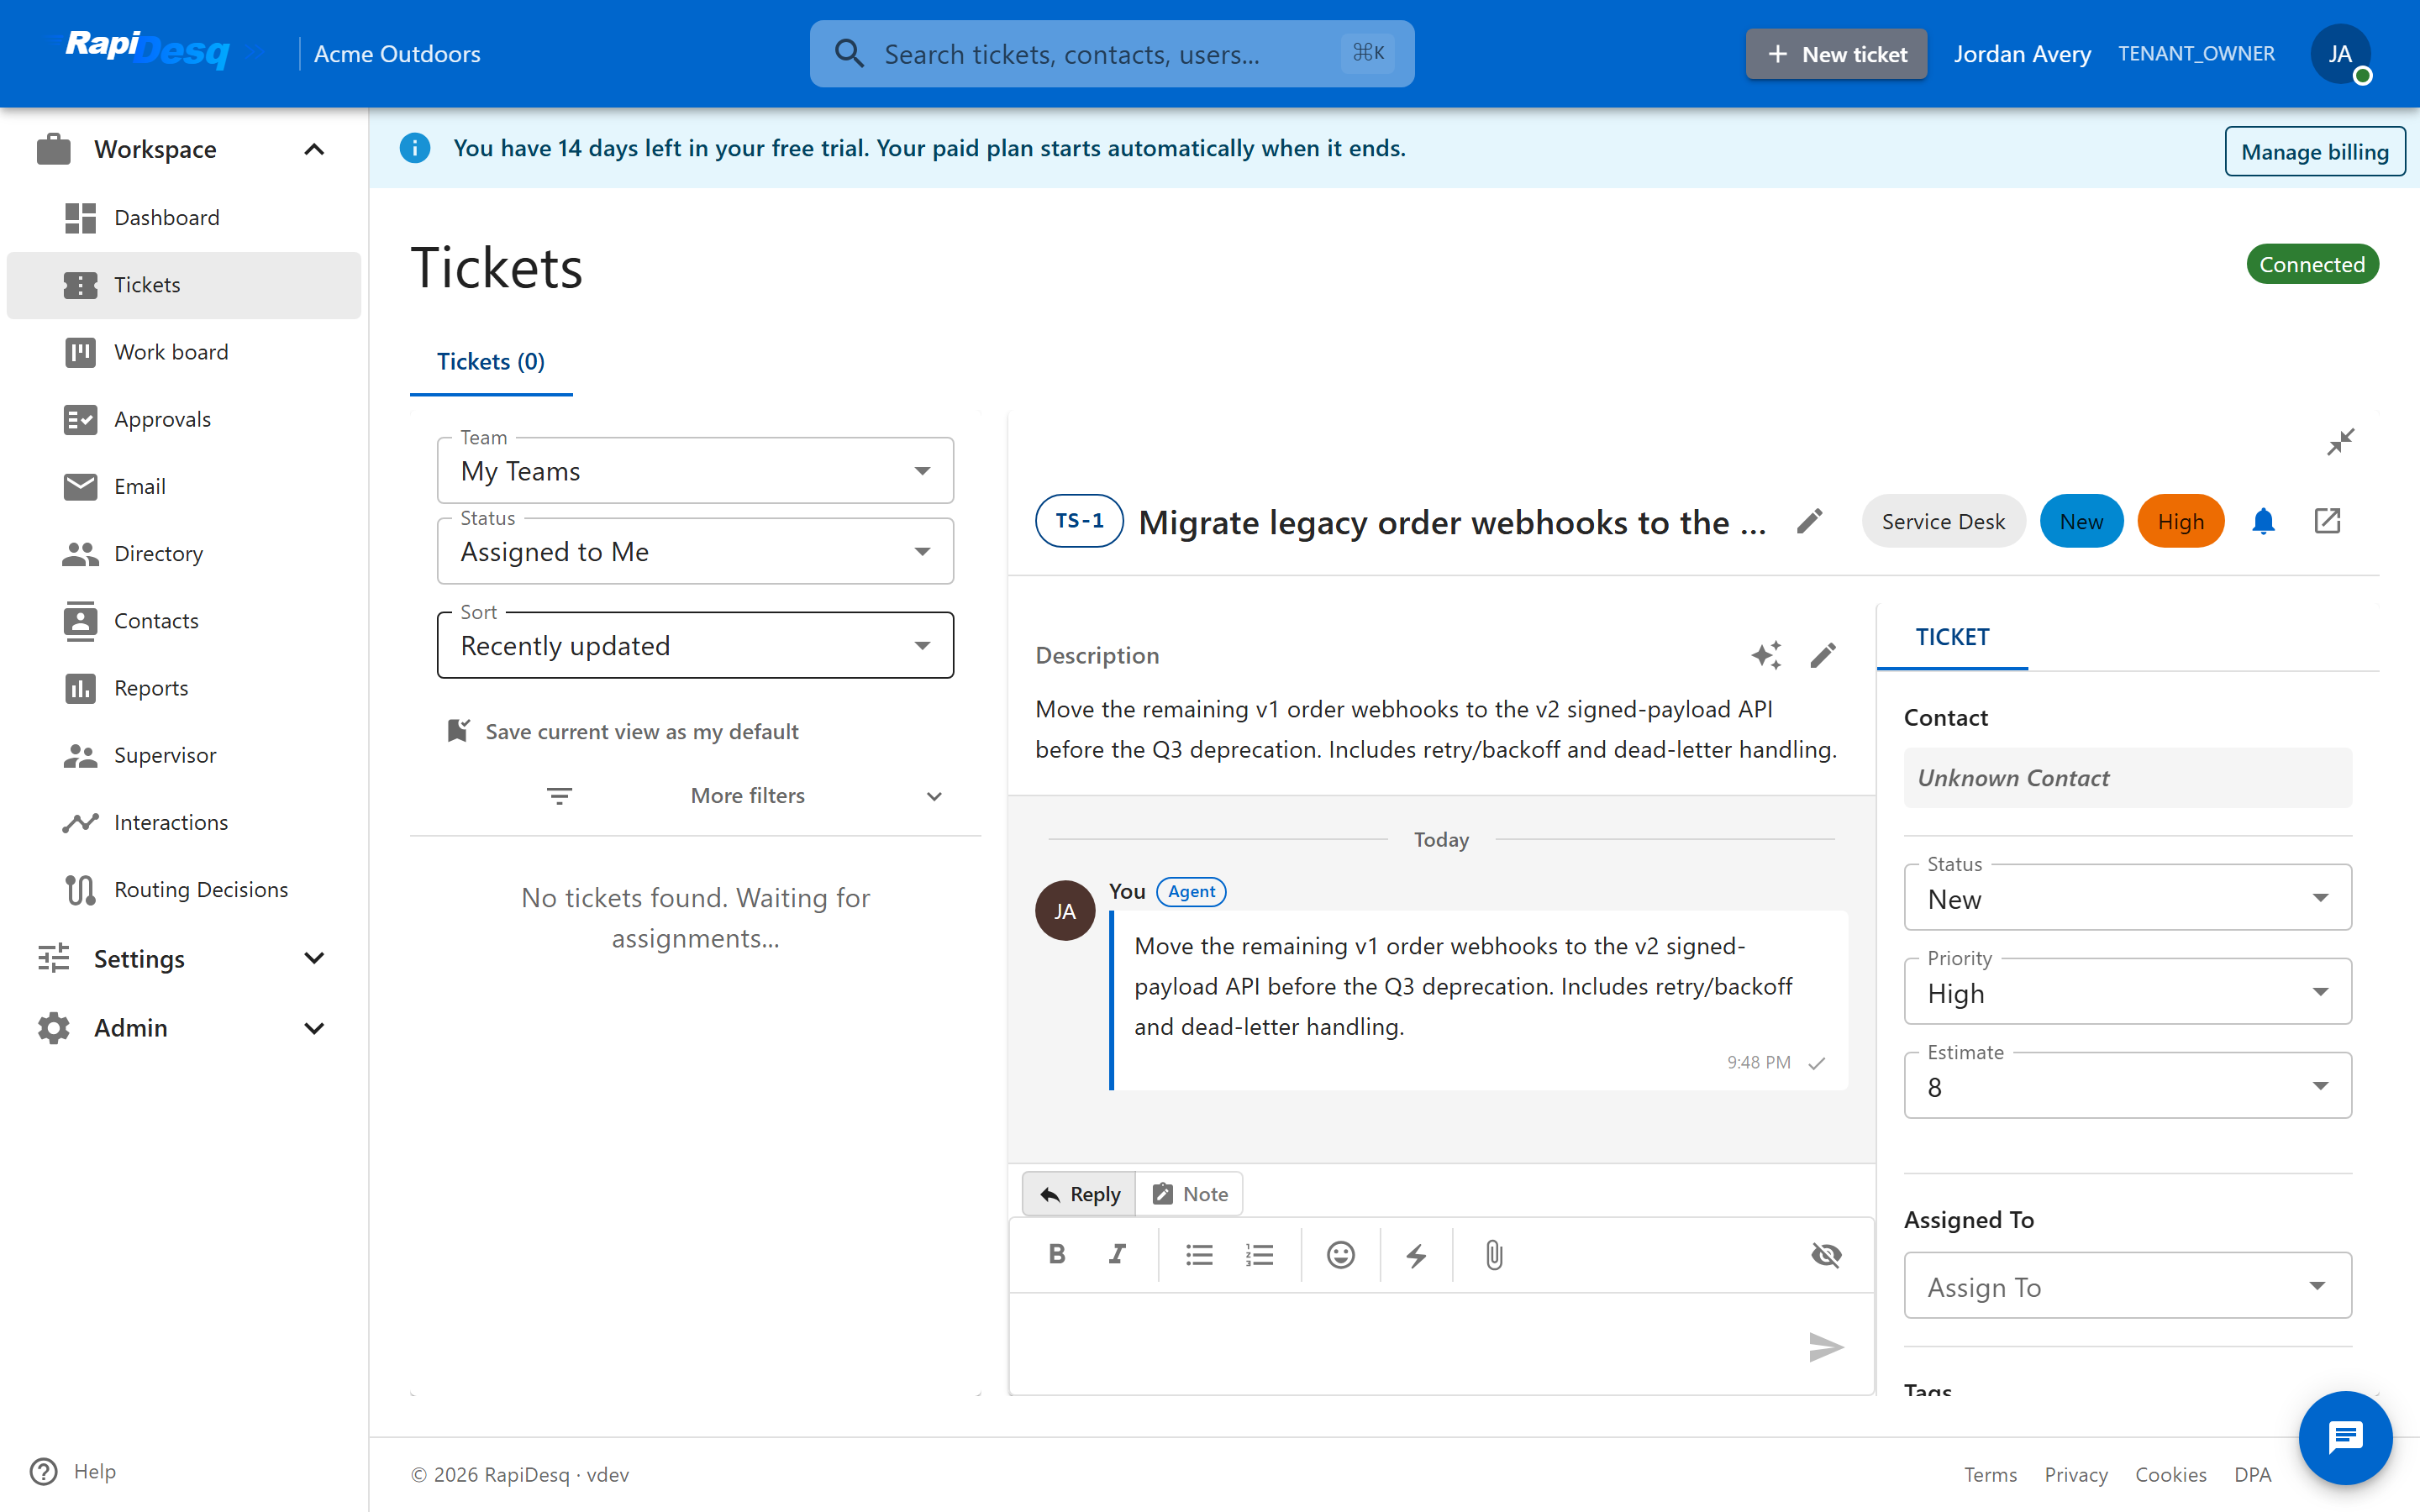The image size is (2420, 1512).
Task: Open the ticket Status dropdown showing New
Action: click(2128, 898)
